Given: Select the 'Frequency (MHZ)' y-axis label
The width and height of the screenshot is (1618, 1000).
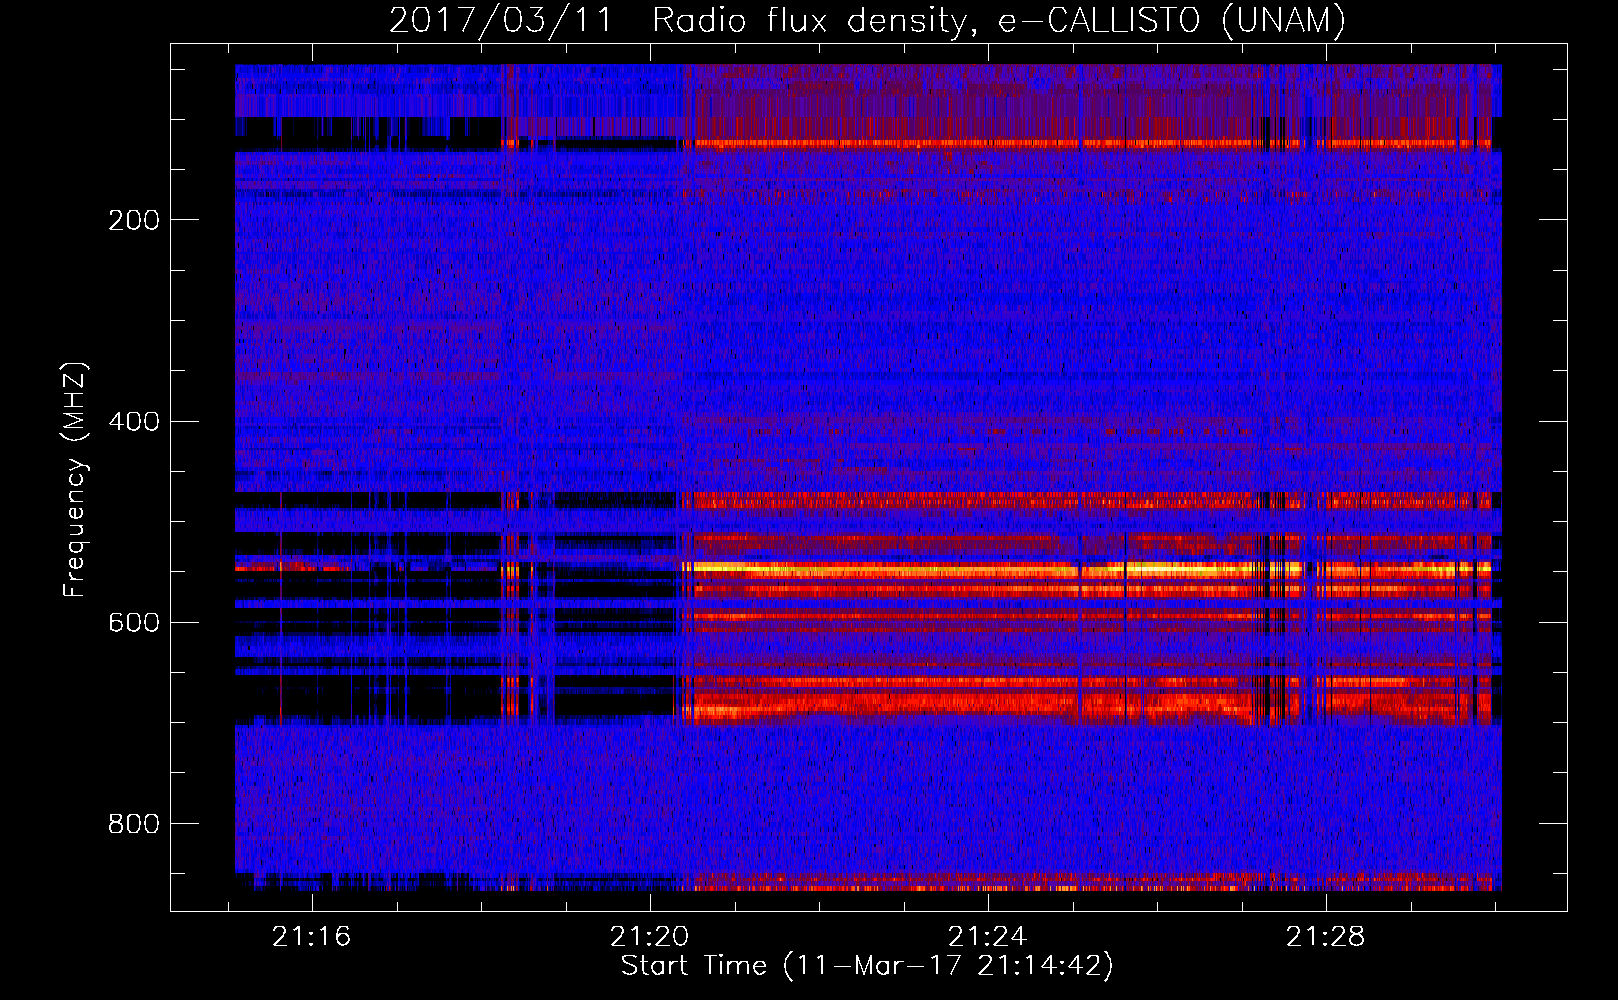Looking at the screenshot, I should pyautogui.click(x=75, y=479).
